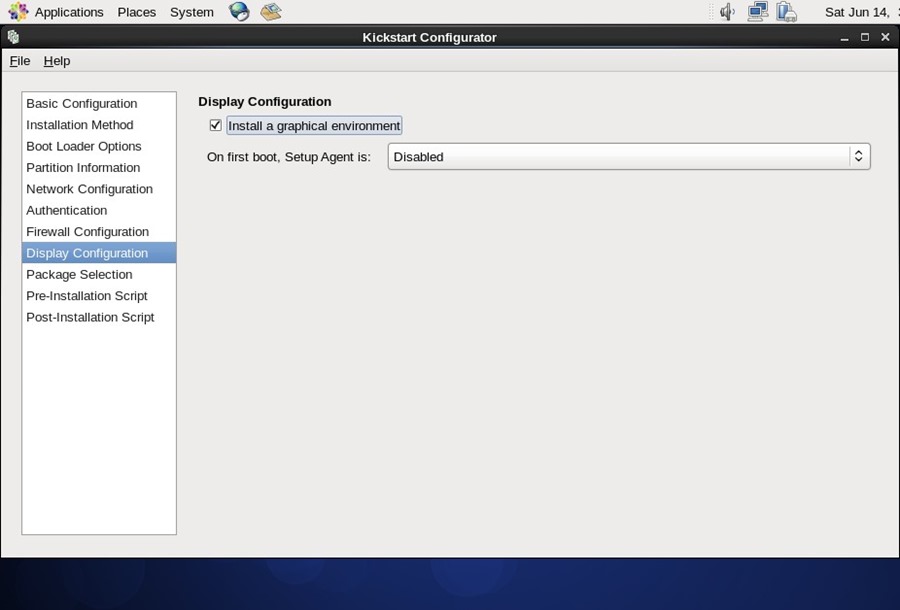The height and width of the screenshot is (610, 900).
Task: Launch the web browser from the top panel
Action: pyautogui.click(x=237, y=11)
